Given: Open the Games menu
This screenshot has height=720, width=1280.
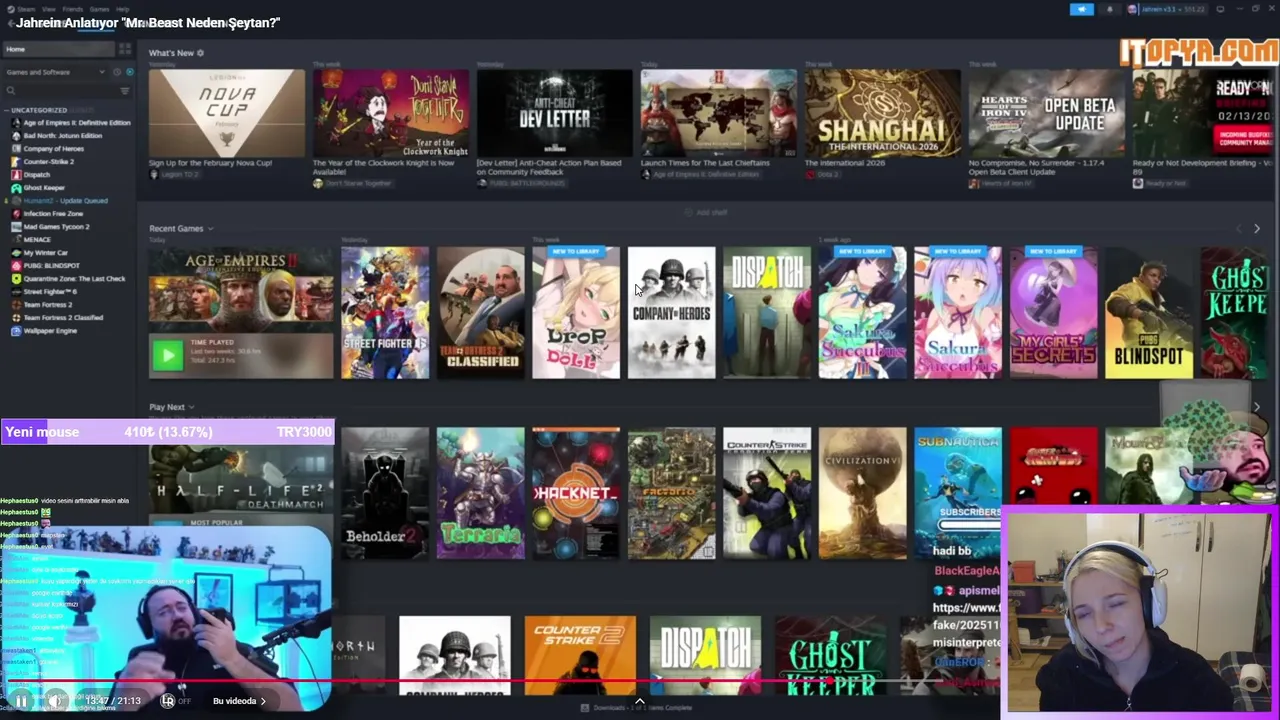Looking at the screenshot, I should pos(99,9).
